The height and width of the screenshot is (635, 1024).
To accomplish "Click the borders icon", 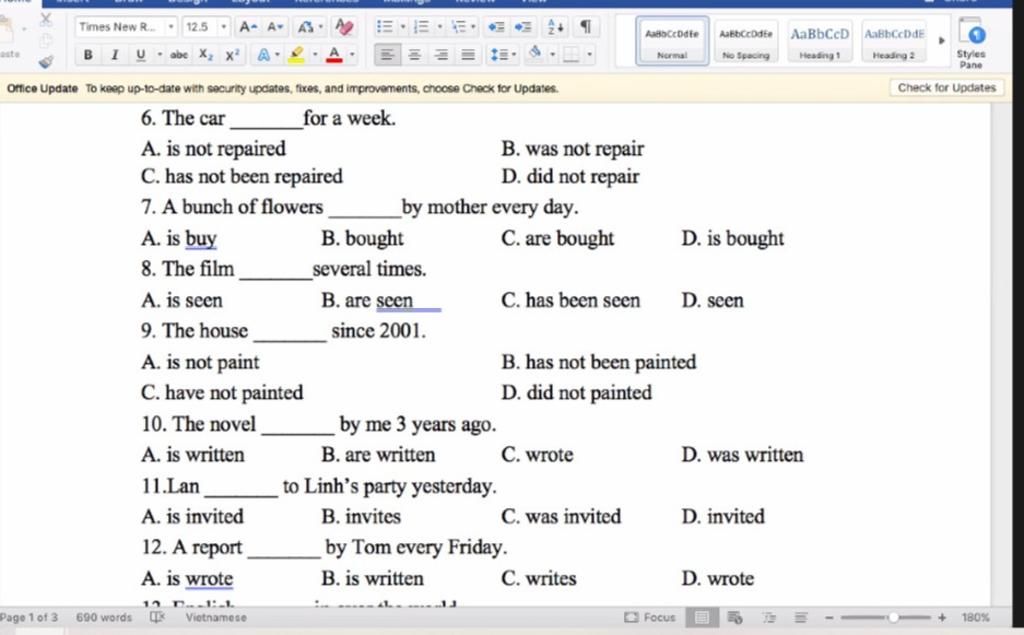I will pyautogui.click(x=571, y=55).
